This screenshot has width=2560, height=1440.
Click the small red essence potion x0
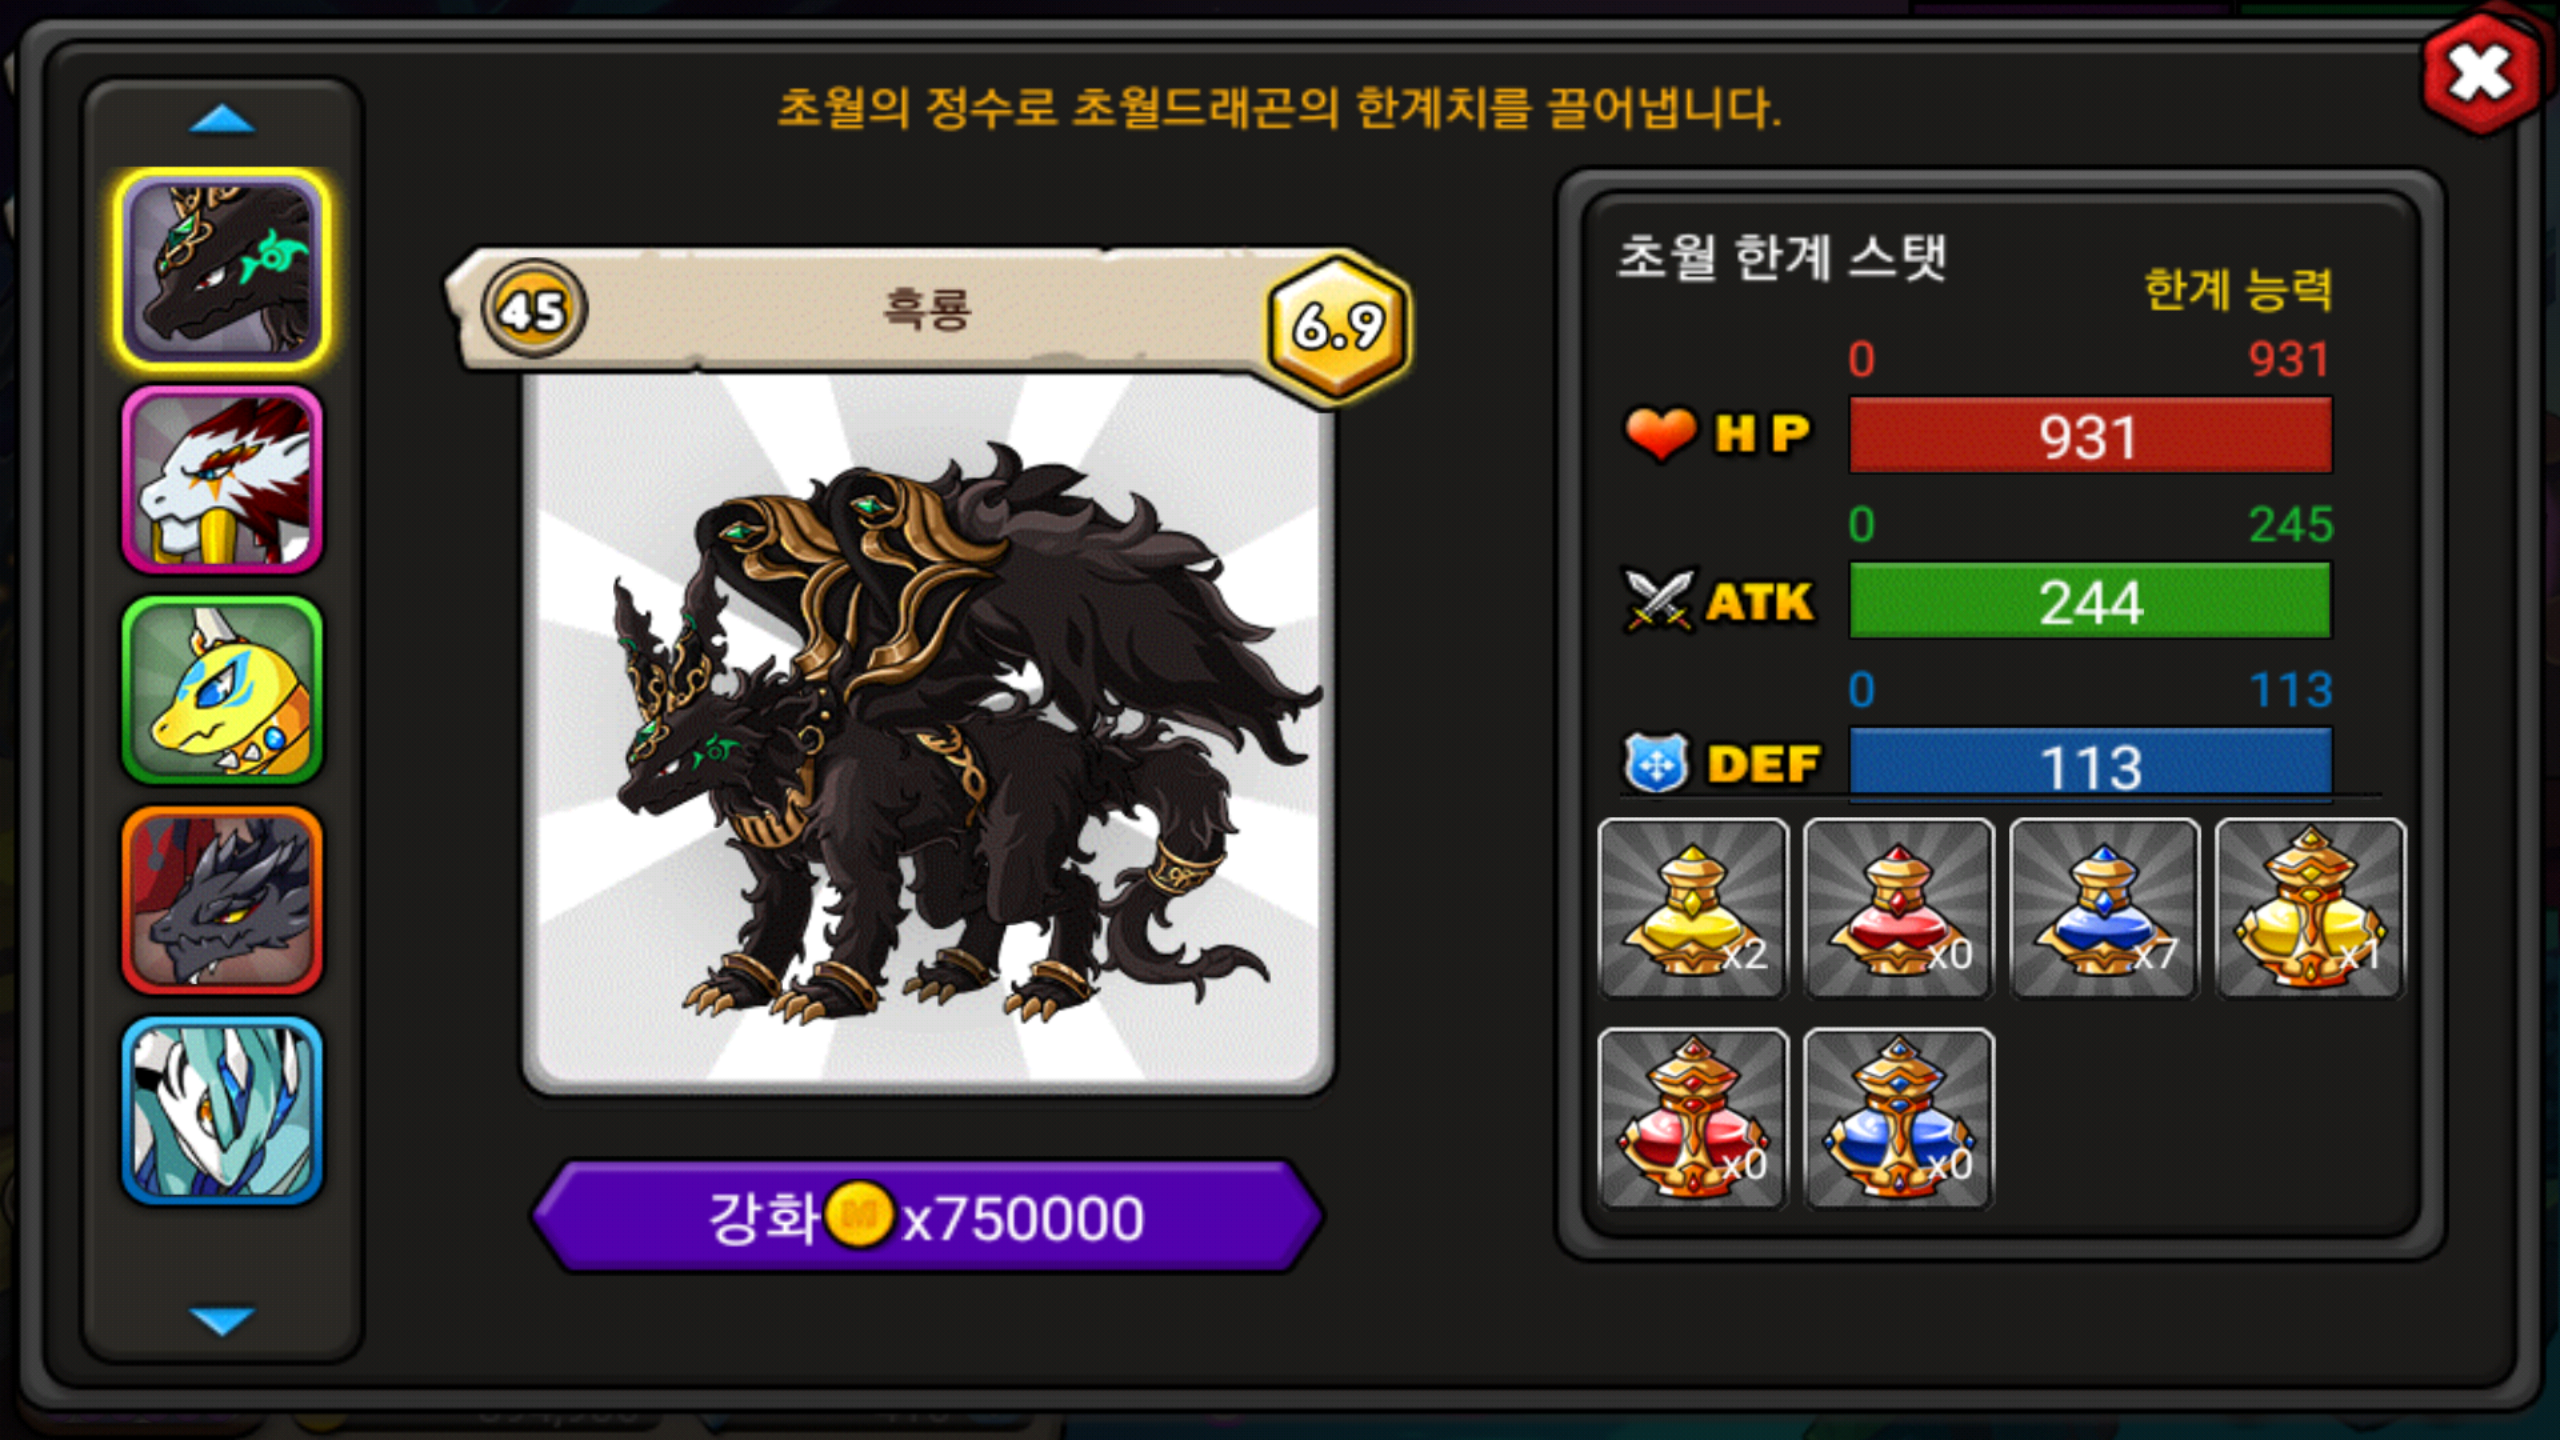coord(1899,908)
